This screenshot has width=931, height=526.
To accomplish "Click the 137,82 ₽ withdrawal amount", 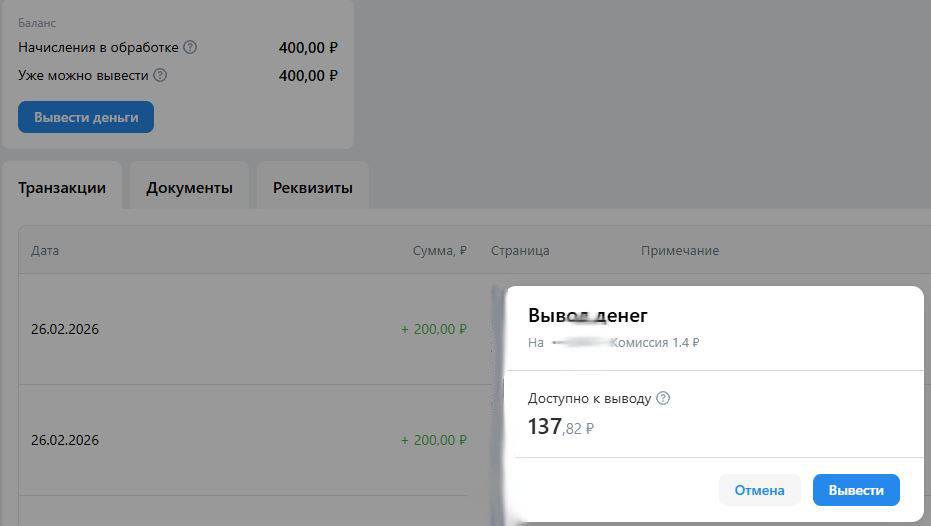I will [x=561, y=427].
